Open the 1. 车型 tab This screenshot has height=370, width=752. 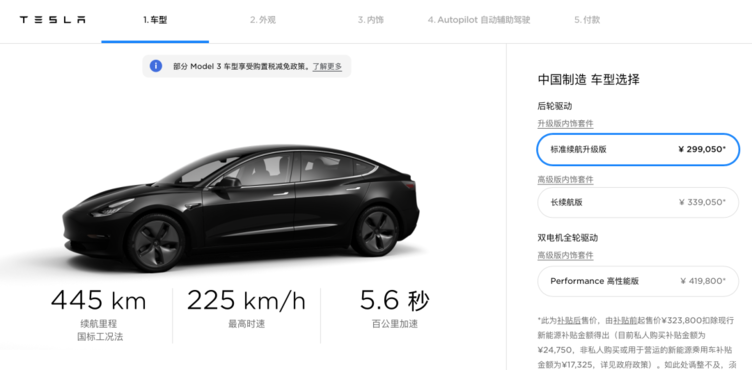[x=155, y=20]
